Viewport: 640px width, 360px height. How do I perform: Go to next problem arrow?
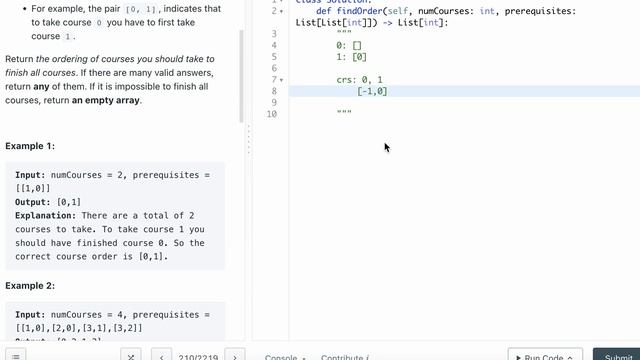(235, 356)
